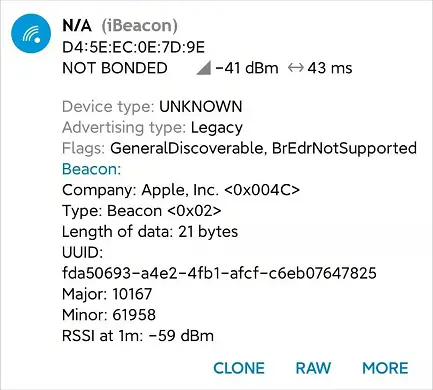Click the Company Apple, Inc. line
Image resolution: width=433 pixels, height=390 pixels.
click(181, 190)
